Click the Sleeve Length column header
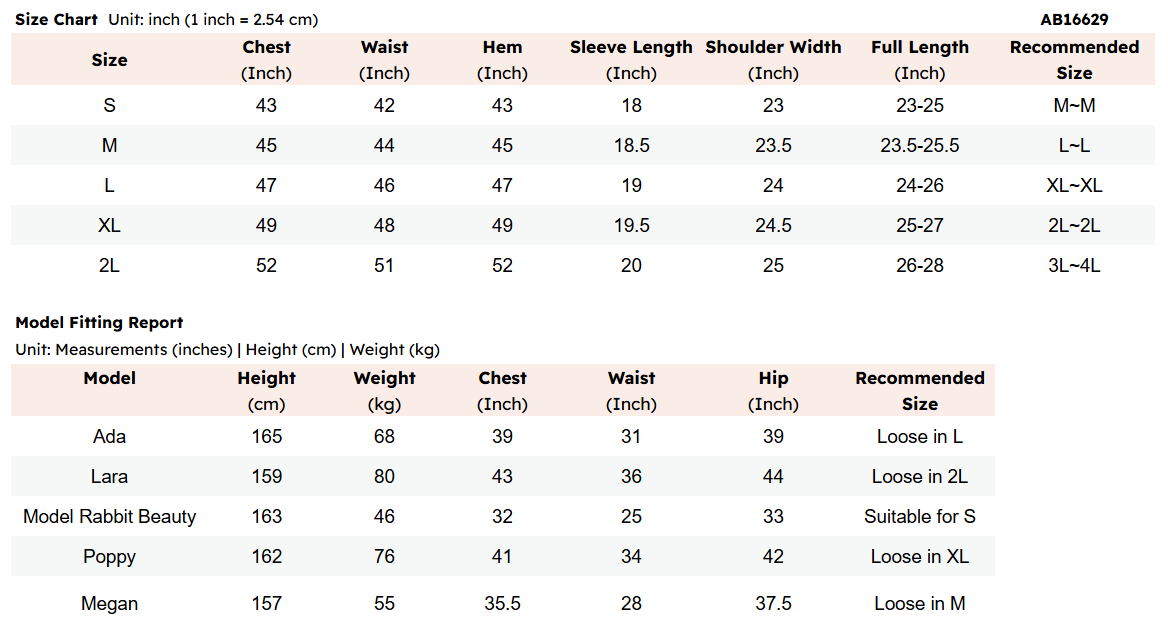The width and height of the screenshot is (1168, 642). (x=631, y=60)
